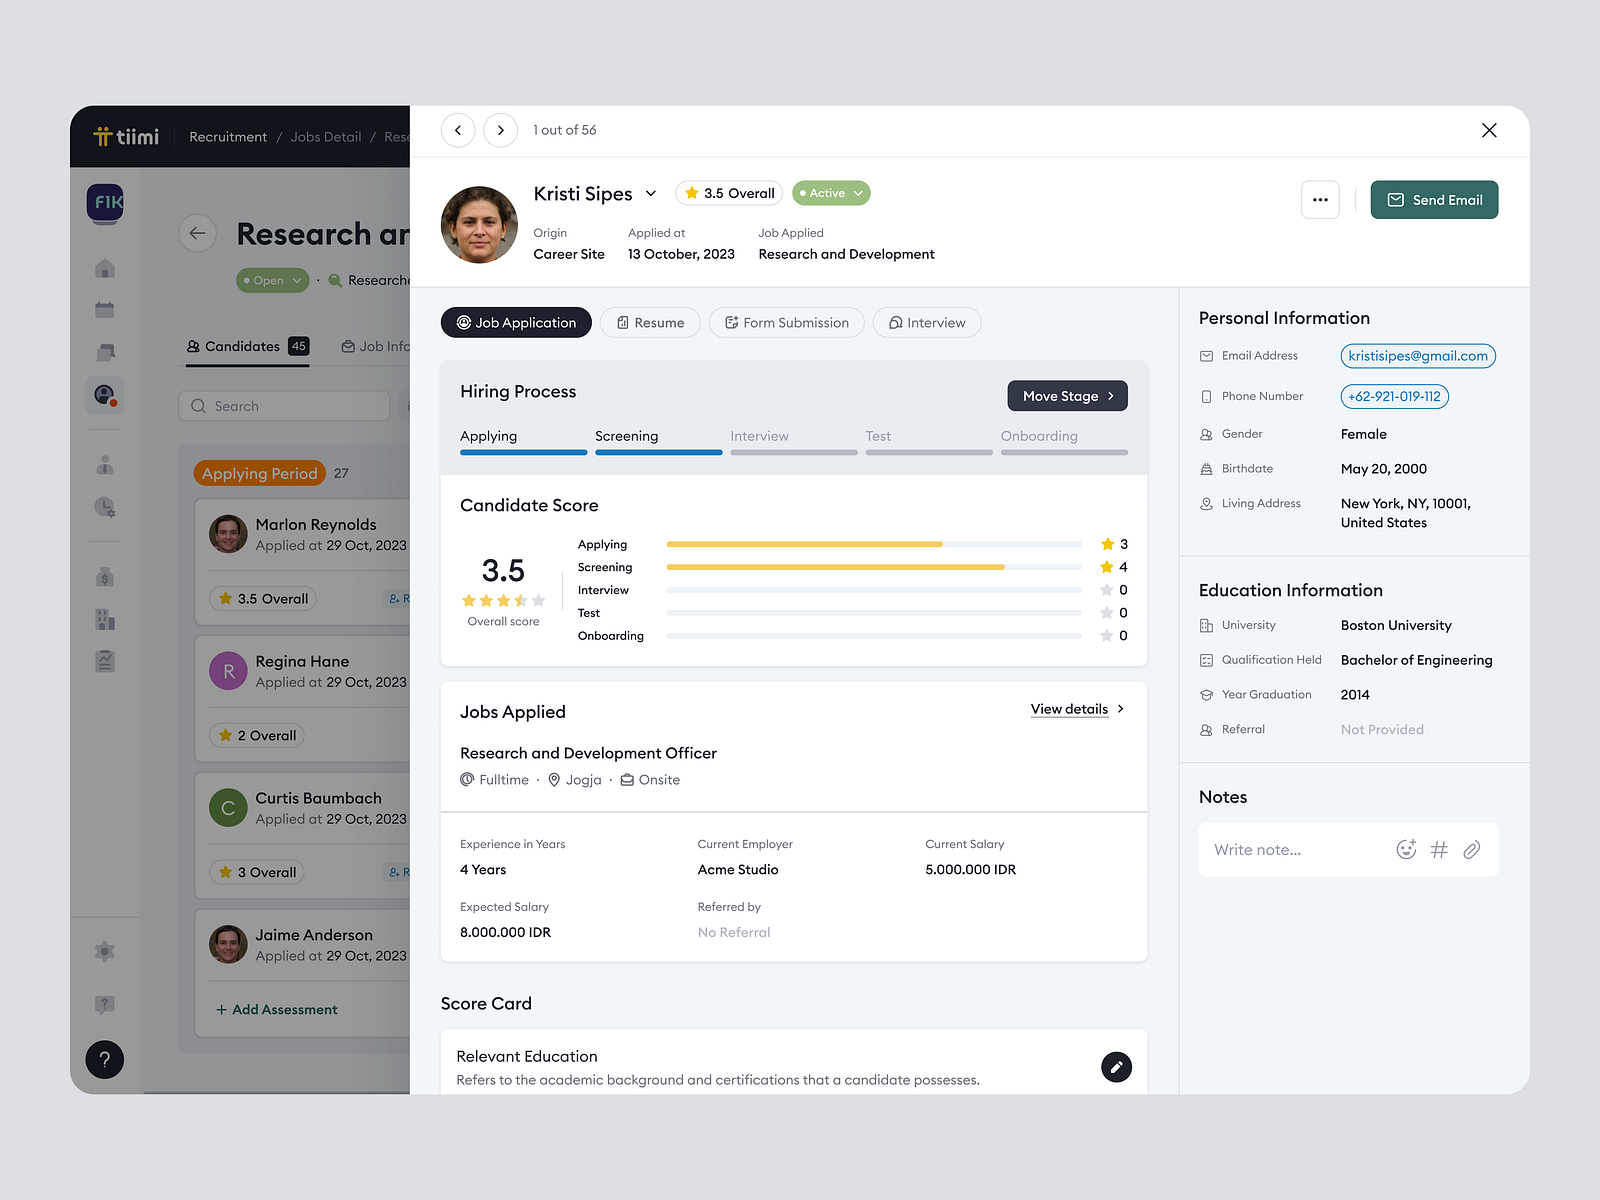Edit the Relevant Education score card

pos(1117,1067)
